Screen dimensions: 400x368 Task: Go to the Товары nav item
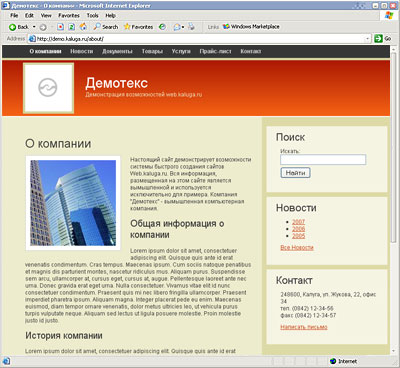point(152,51)
